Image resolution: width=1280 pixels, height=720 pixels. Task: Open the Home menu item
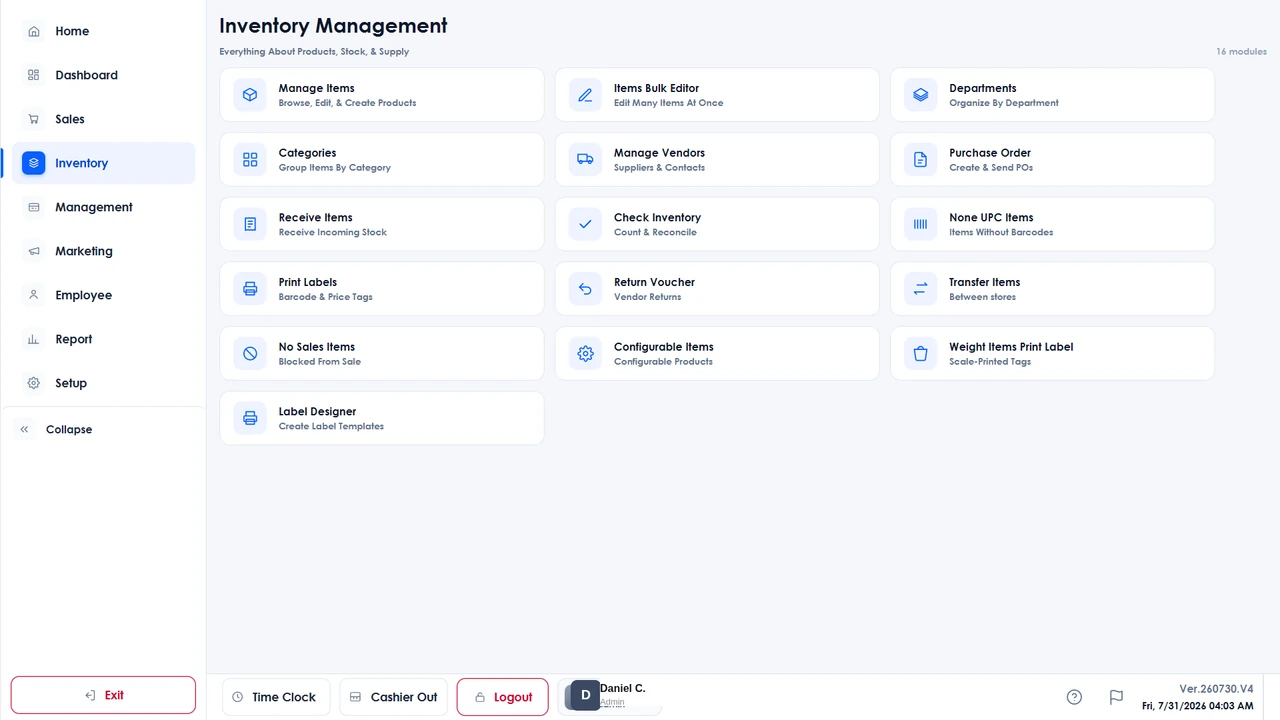104,31
